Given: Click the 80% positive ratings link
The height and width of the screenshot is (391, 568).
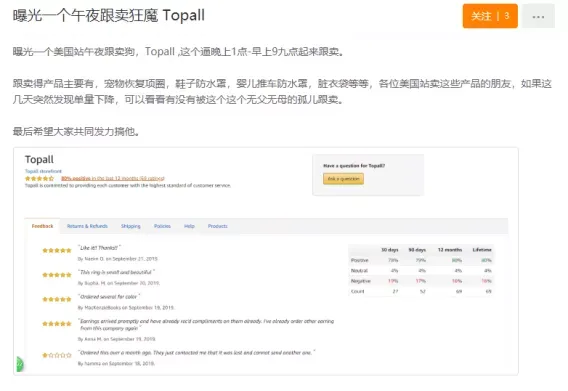Looking at the screenshot, I should [x=113, y=178].
